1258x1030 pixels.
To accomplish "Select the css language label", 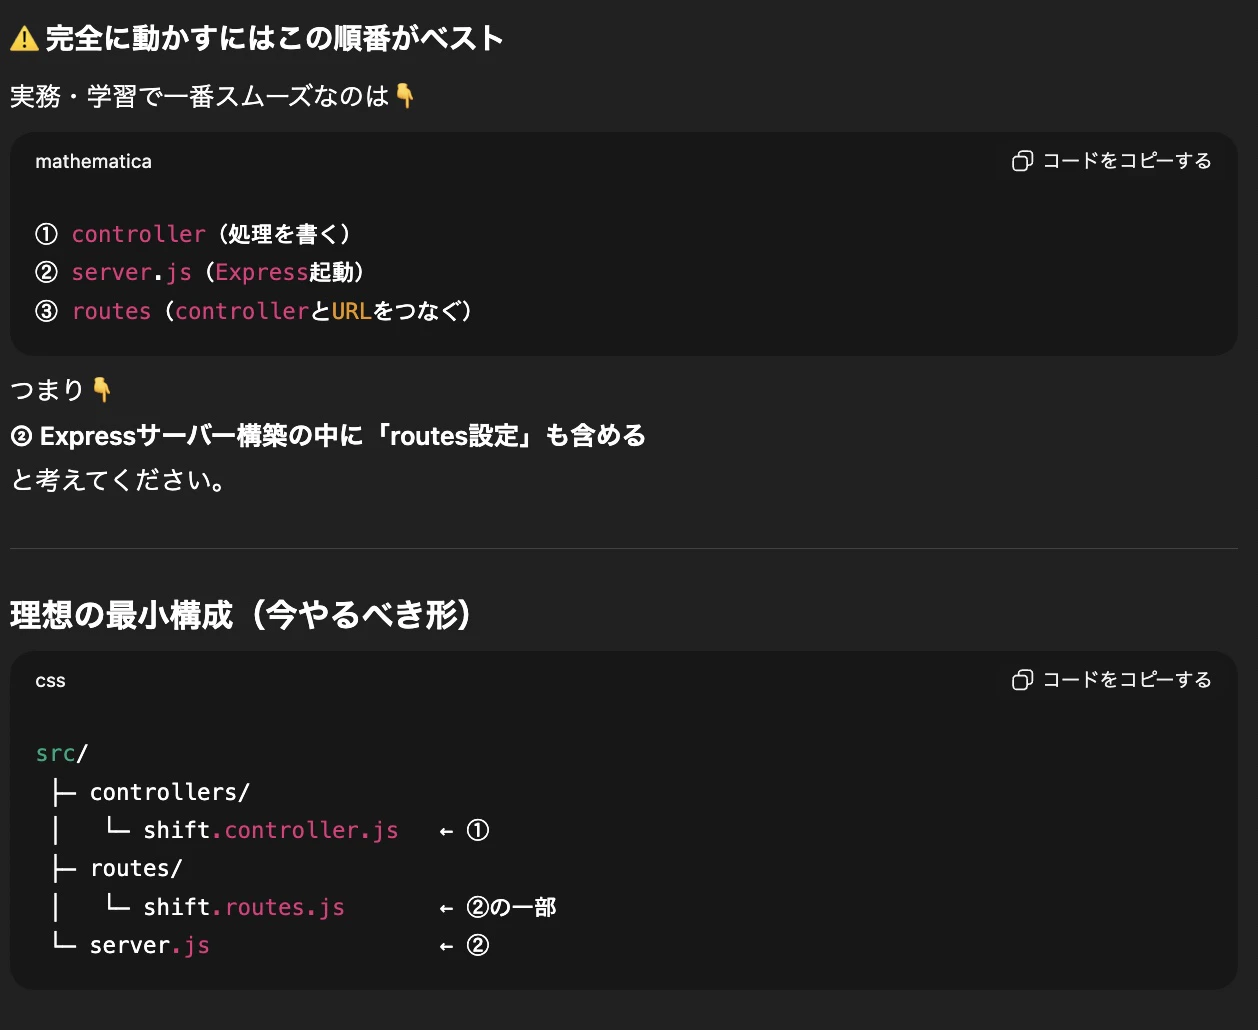I will (x=50, y=680).
